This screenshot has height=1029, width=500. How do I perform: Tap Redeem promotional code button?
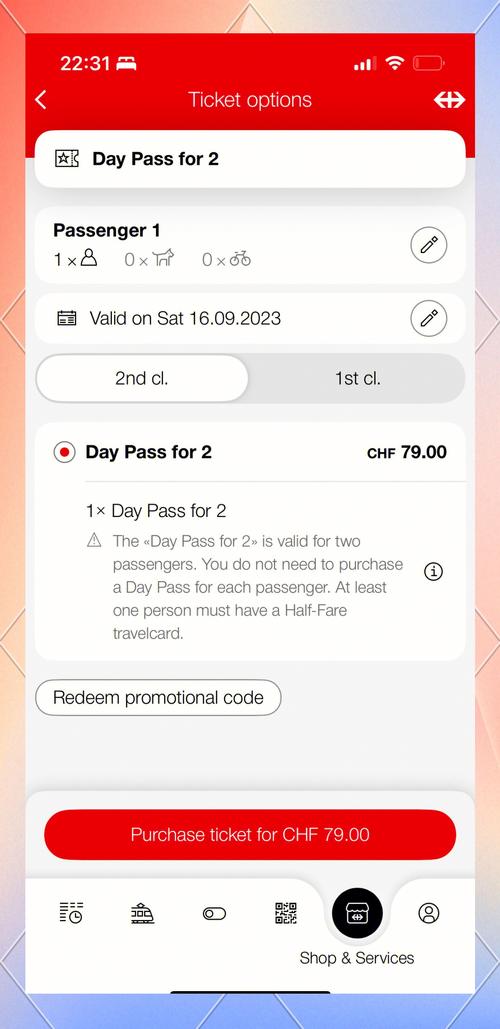pos(158,697)
